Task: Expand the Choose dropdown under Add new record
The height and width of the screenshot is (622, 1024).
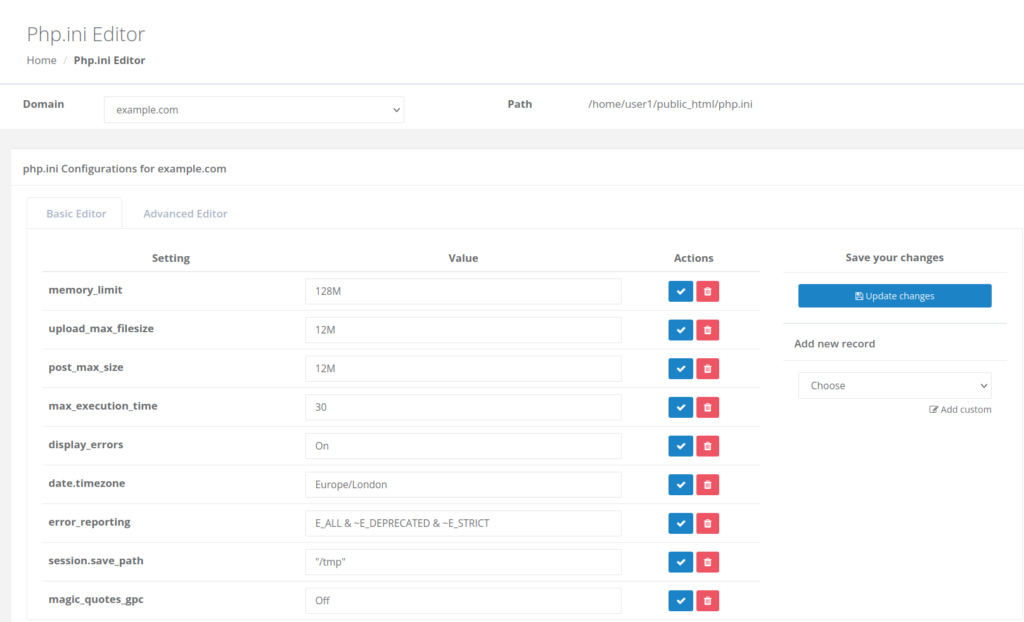Action: (894, 386)
